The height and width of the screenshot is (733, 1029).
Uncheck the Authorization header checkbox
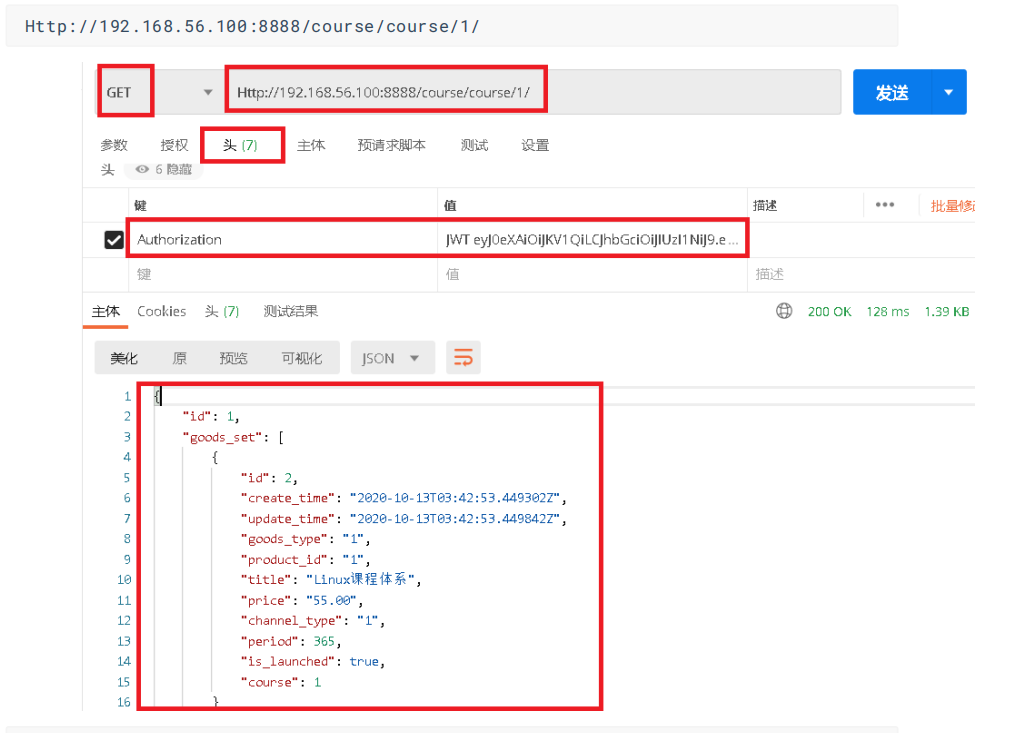coord(114,240)
